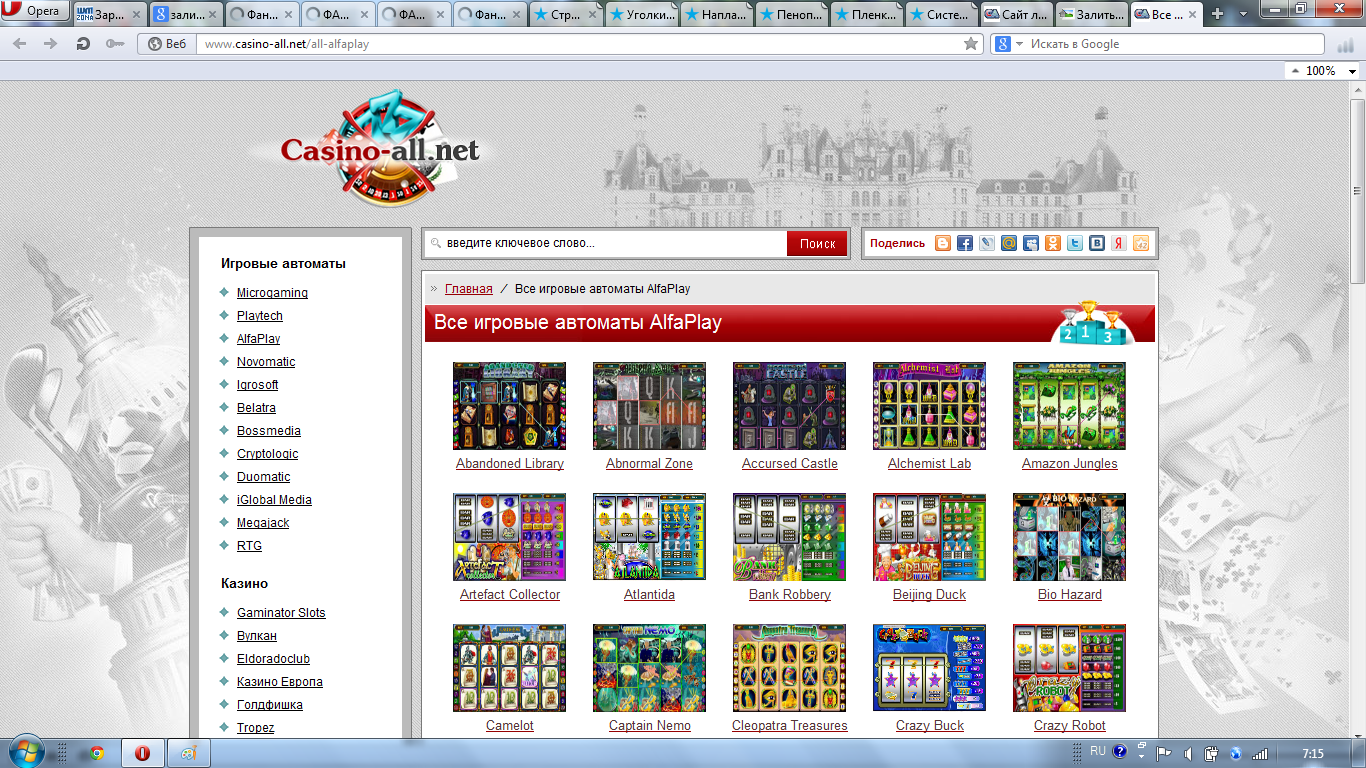Image resolution: width=1366 pixels, height=768 pixels.
Task: Share the page on Twitter
Action: tap(1075, 243)
